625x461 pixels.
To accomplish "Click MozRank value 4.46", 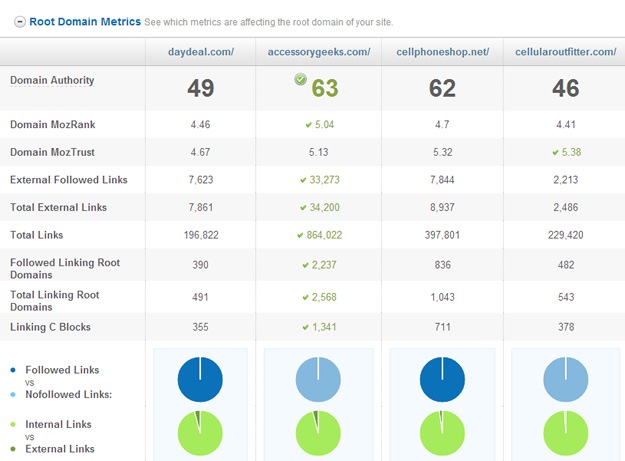I will tap(200, 125).
